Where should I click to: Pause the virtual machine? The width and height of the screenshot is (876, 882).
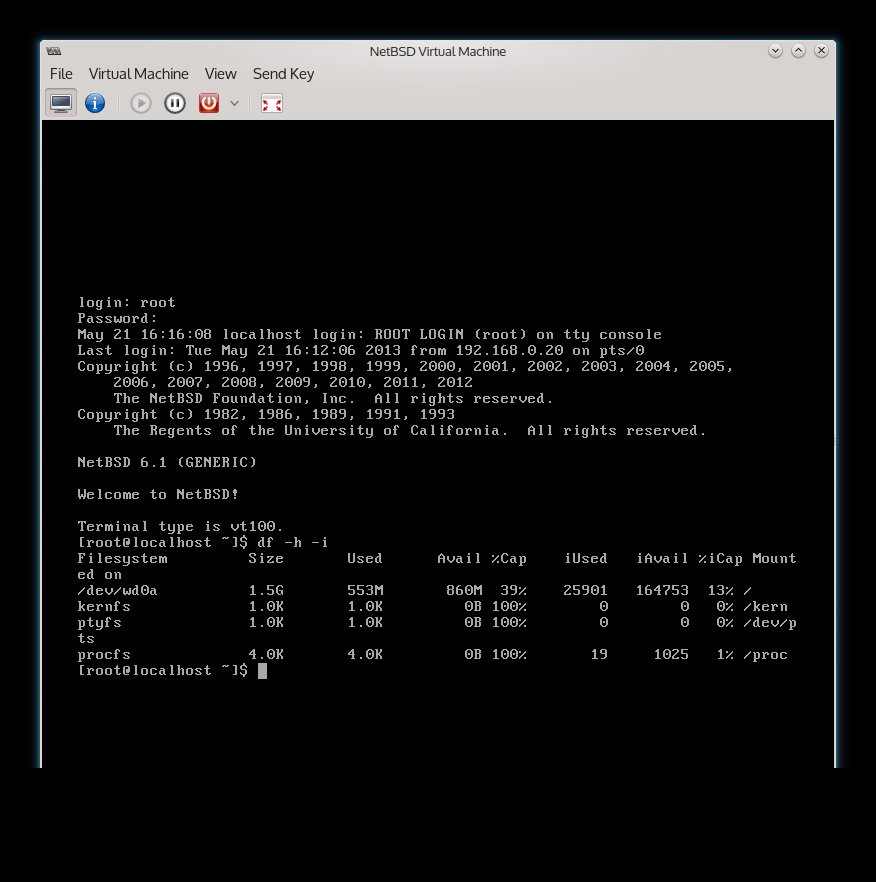click(175, 104)
